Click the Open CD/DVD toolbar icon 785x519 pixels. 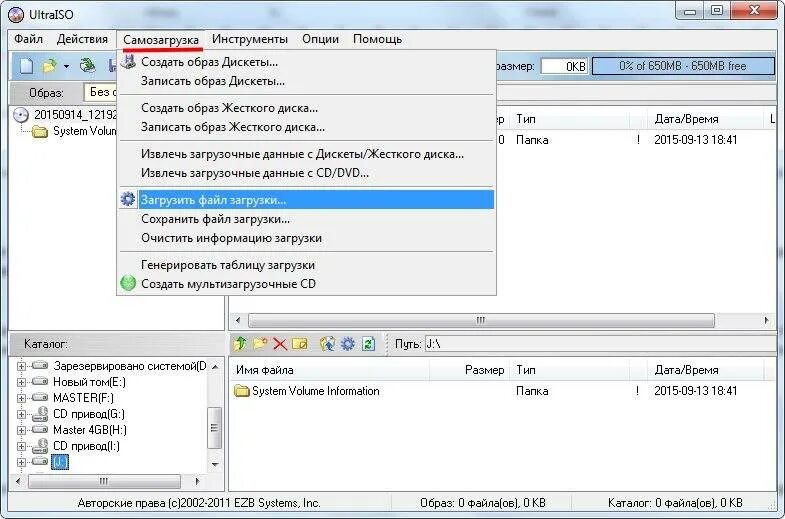click(x=88, y=66)
